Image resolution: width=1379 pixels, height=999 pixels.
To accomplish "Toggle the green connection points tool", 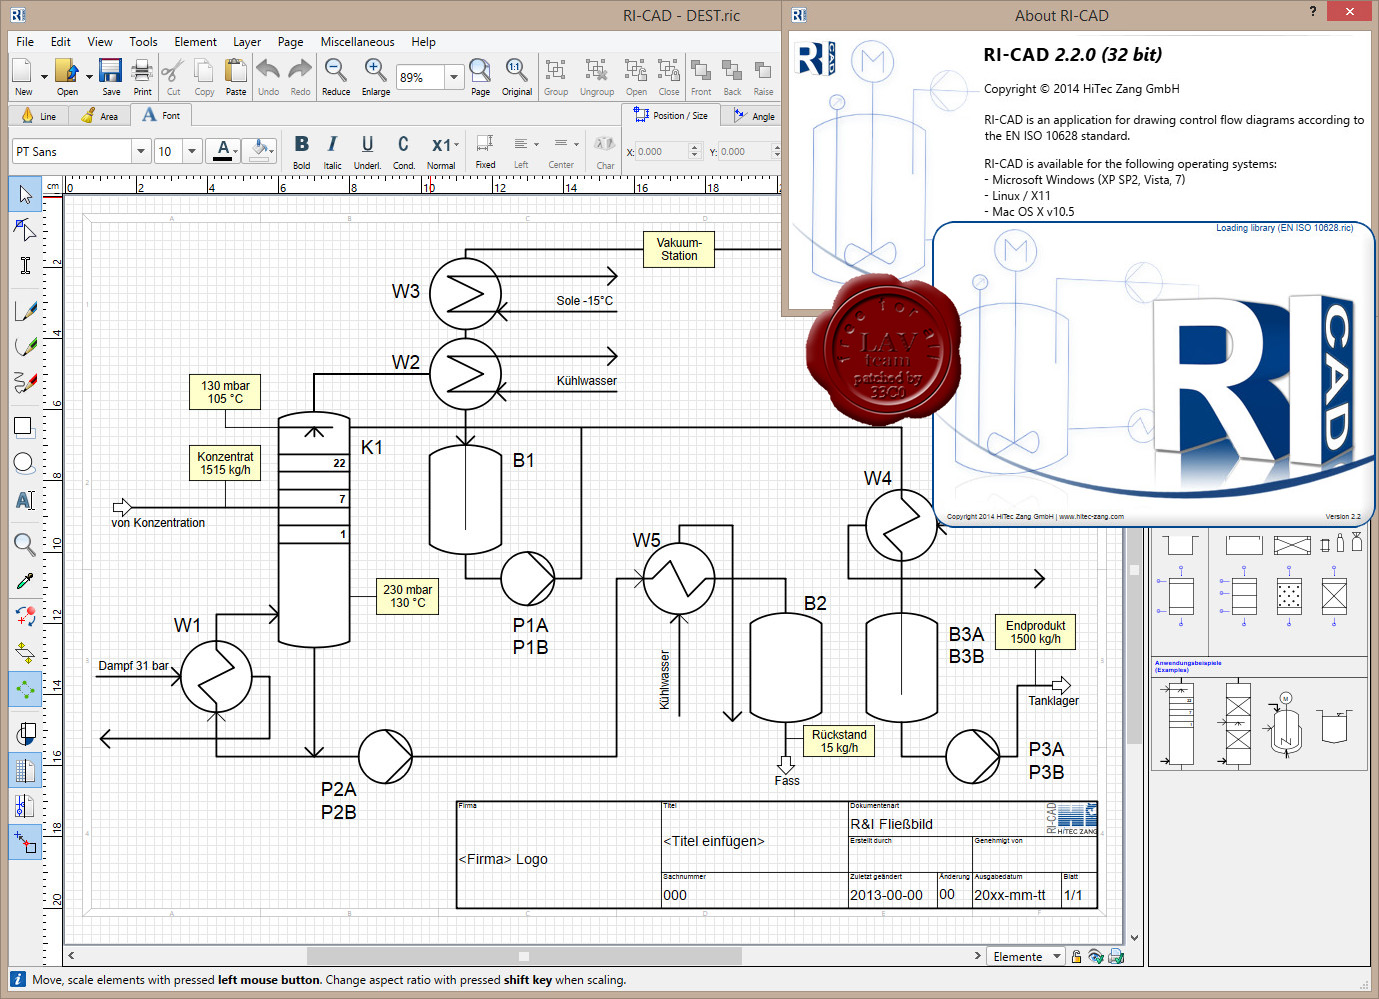I will pyautogui.click(x=25, y=688).
